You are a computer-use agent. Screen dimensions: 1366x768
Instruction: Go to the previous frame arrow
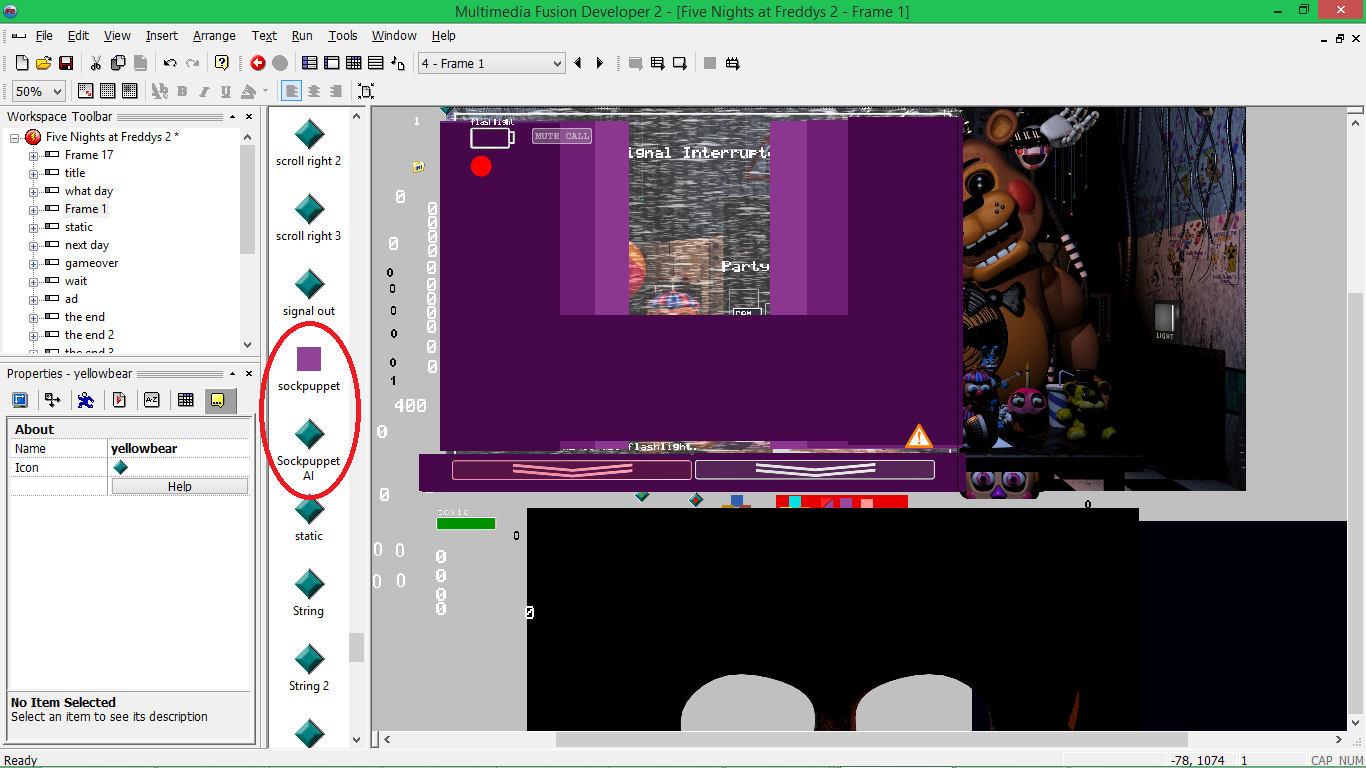point(578,63)
